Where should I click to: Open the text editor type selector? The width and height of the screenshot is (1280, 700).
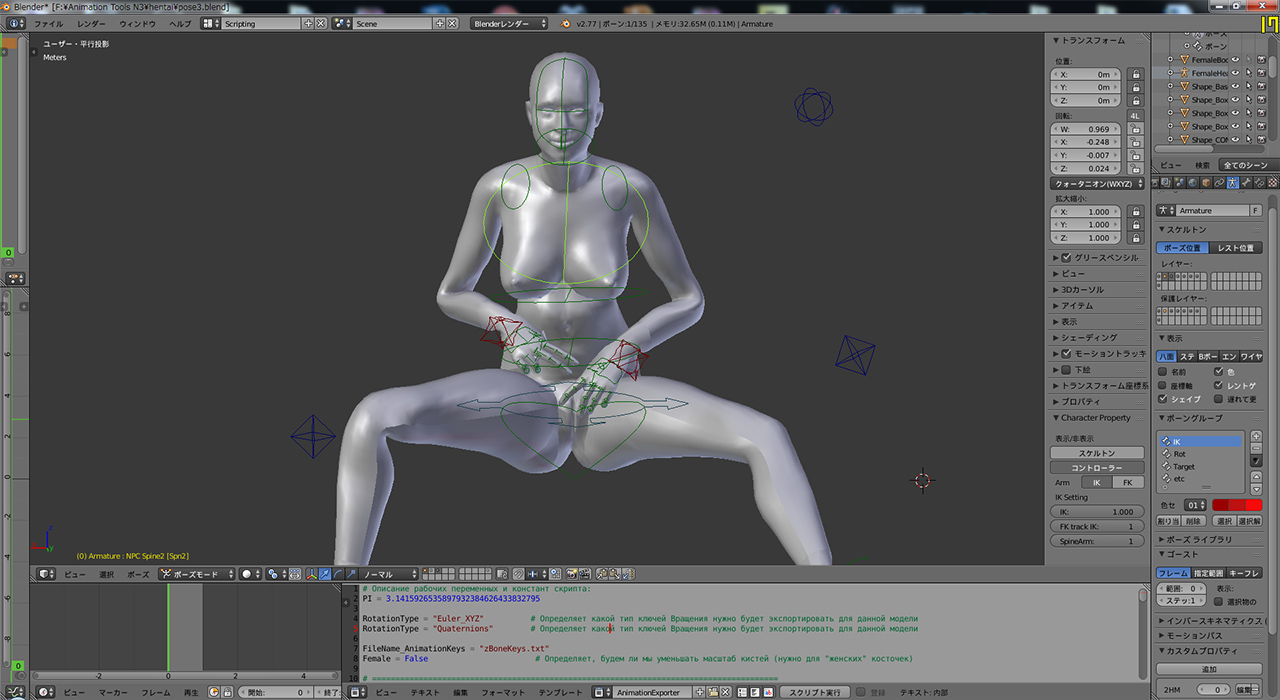pos(359,692)
